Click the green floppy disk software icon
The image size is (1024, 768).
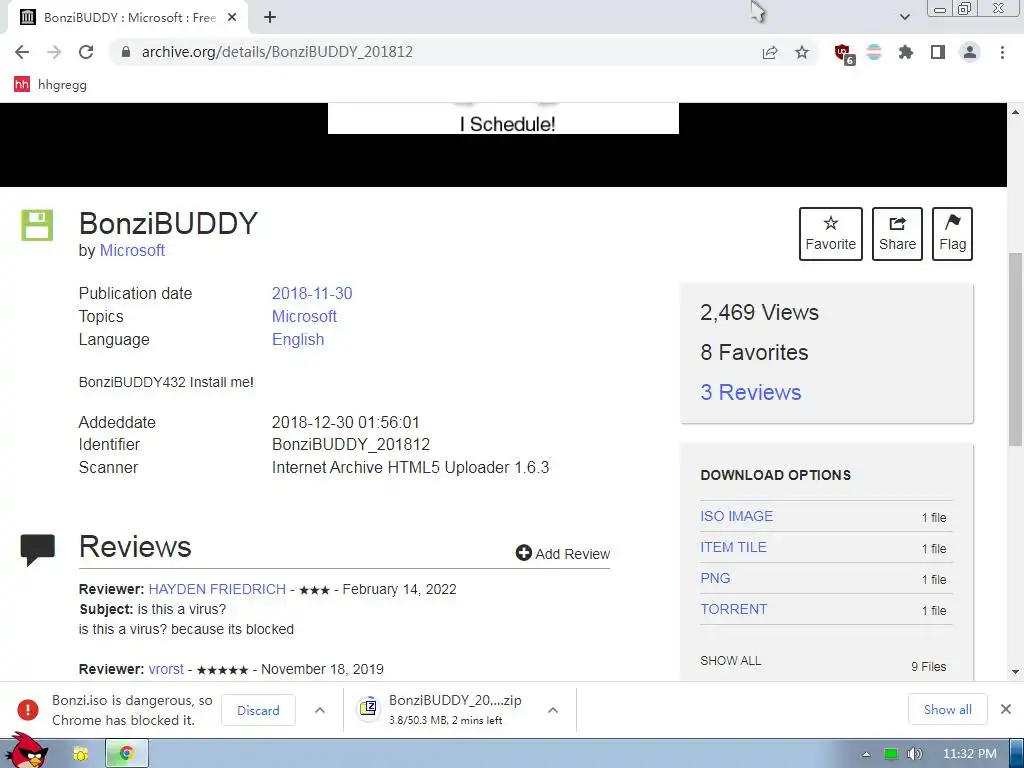click(x=37, y=225)
